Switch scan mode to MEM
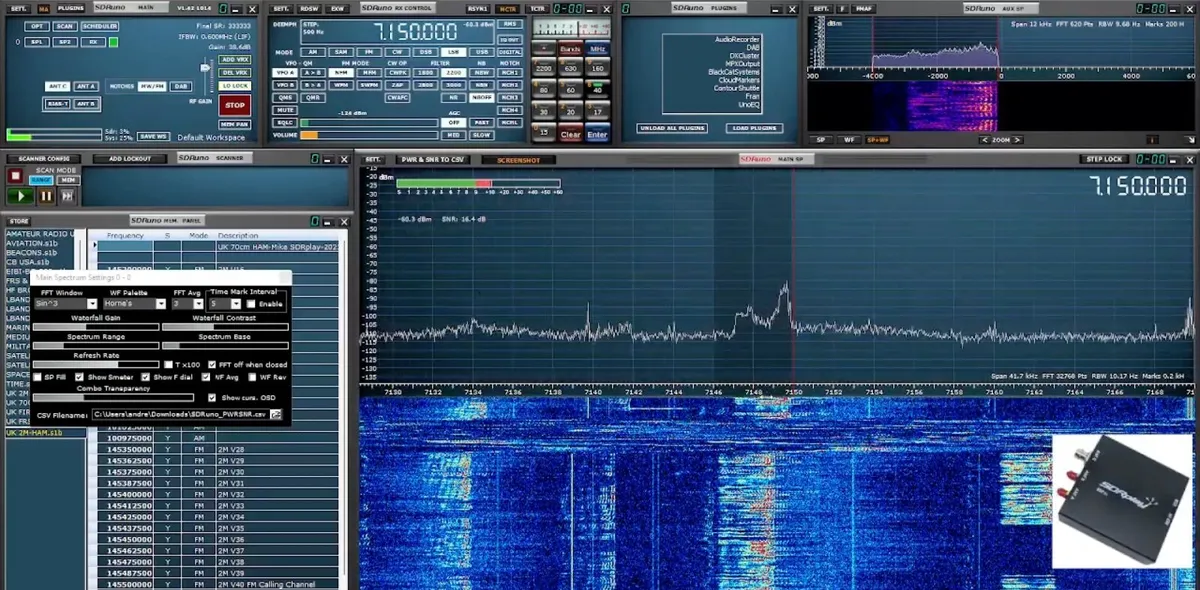Viewport: 1200px width, 590px height. 69,180
